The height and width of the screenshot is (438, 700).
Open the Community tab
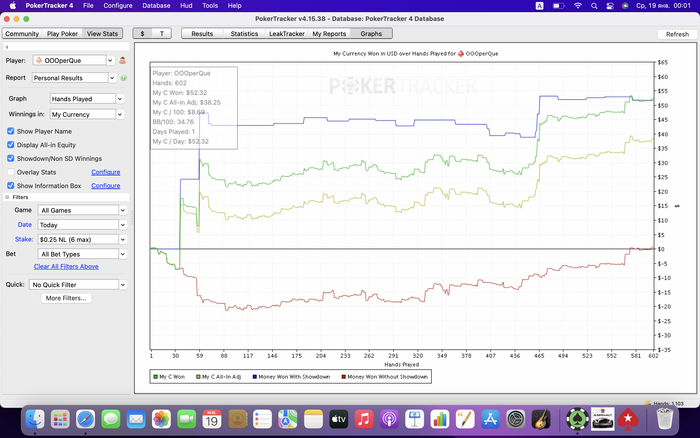click(x=22, y=33)
